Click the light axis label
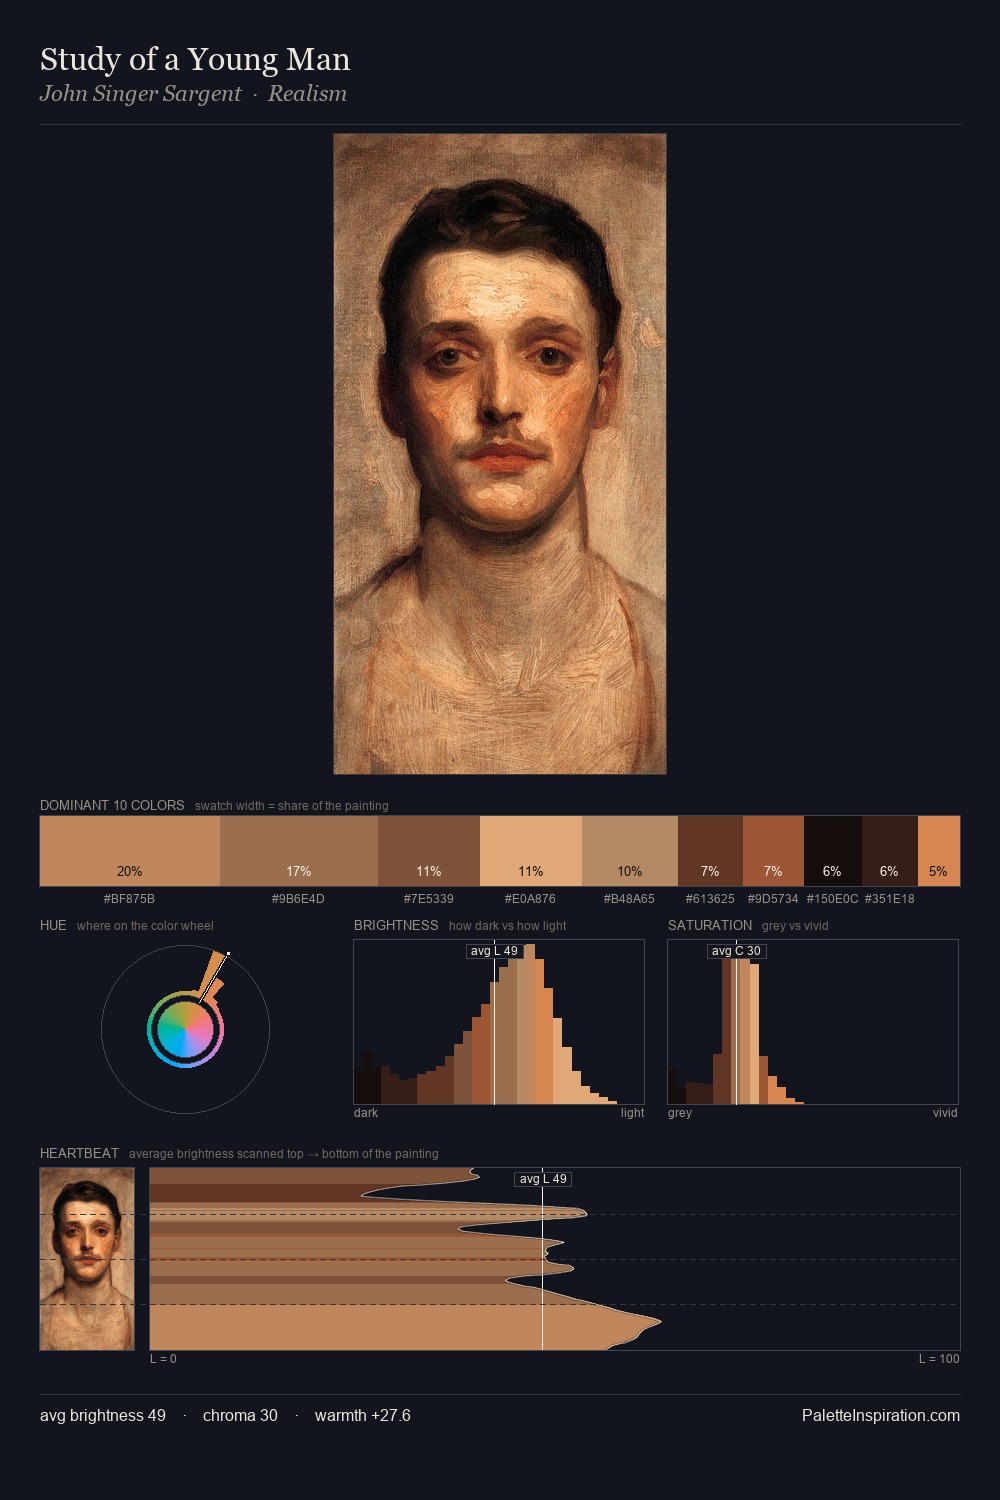Image resolution: width=1000 pixels, height=1500 pixels. tap(632, 1113)
